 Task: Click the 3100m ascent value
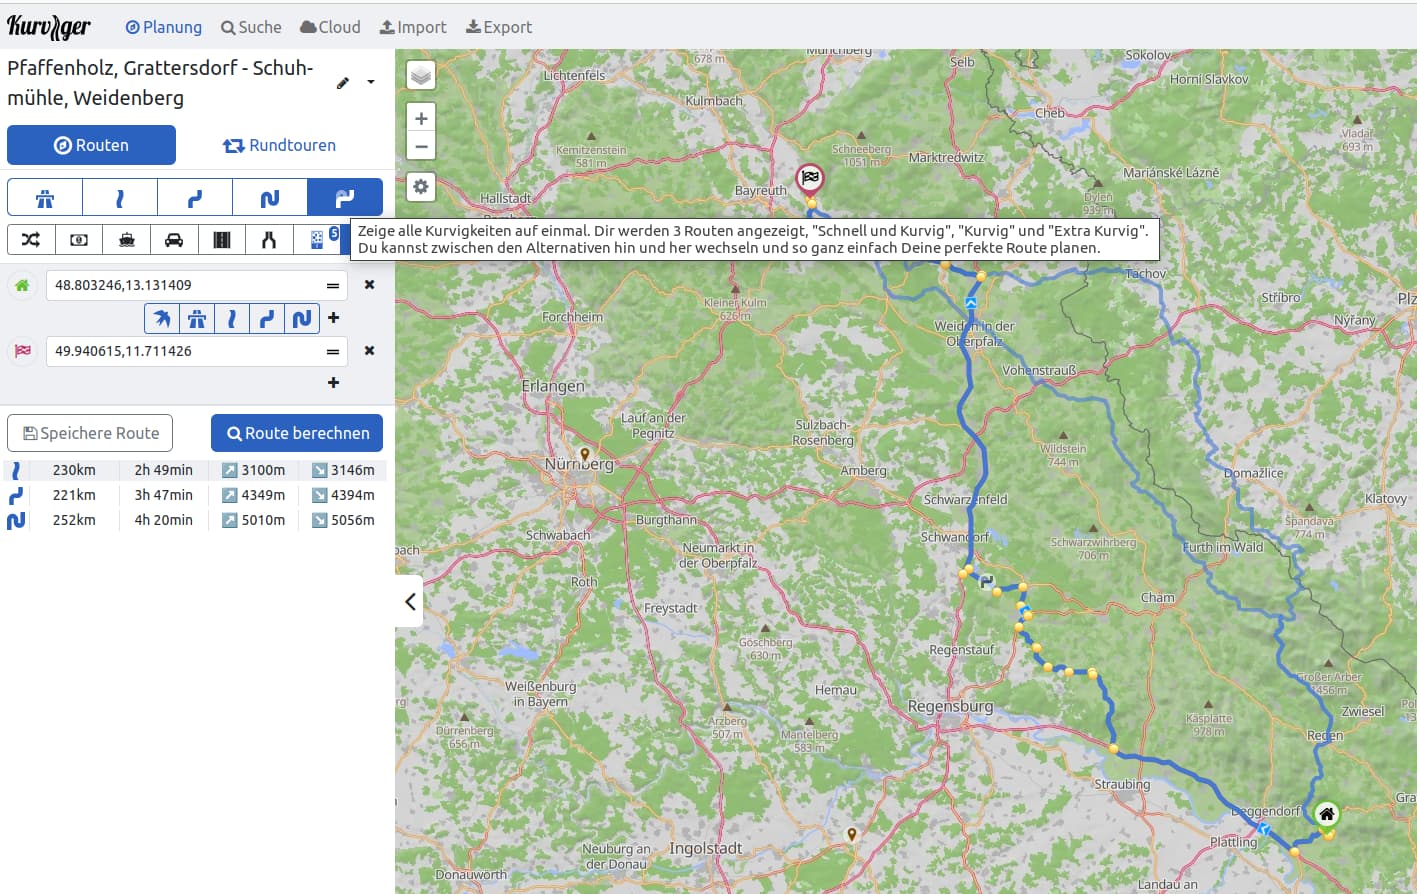[263, 470]
